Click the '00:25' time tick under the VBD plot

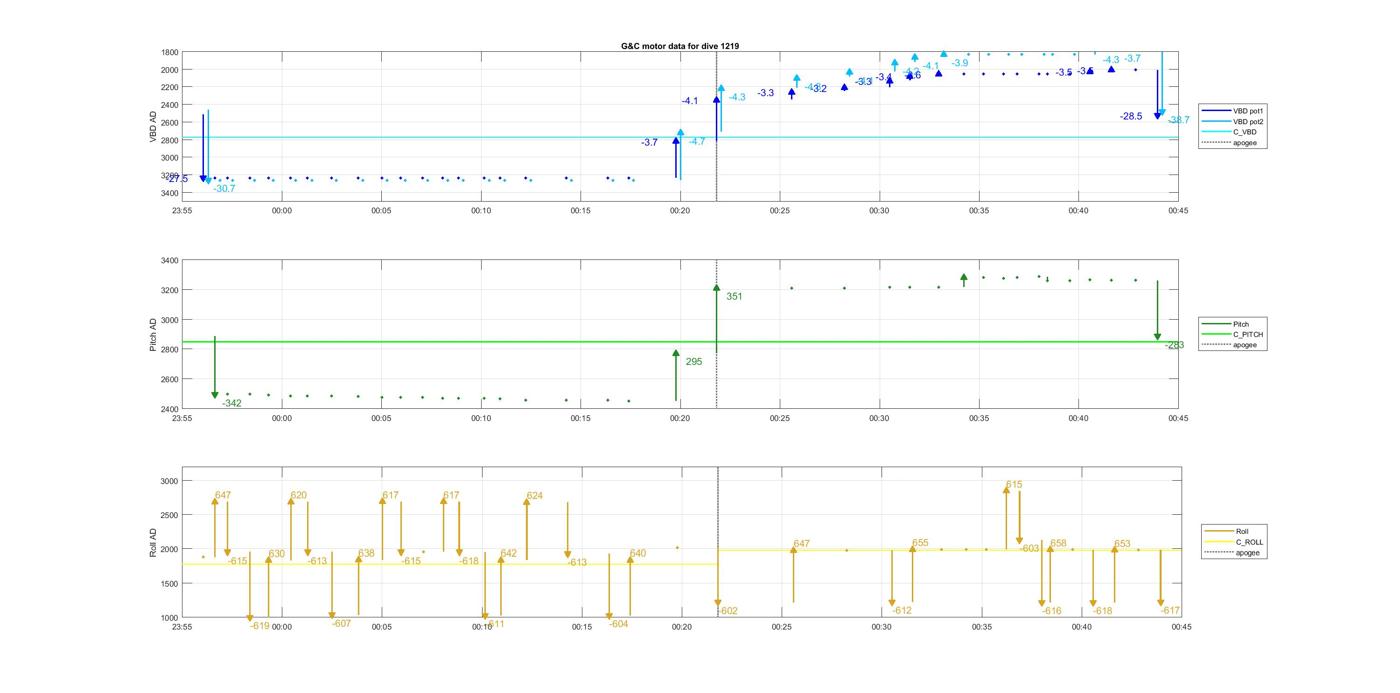tap(780, 210)
